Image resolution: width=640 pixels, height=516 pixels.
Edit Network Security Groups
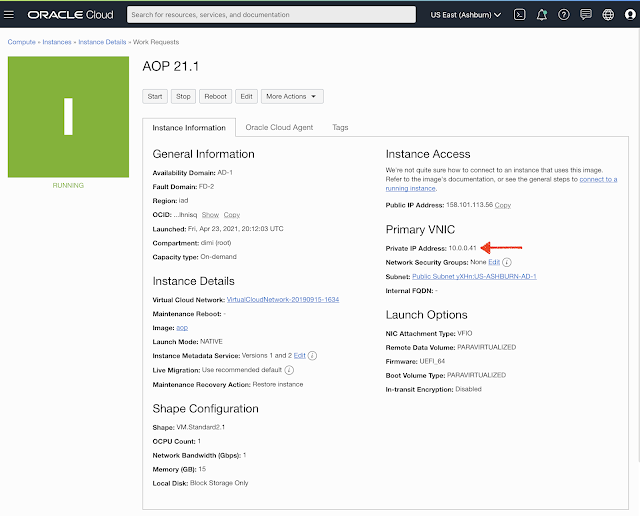point(494,262)
